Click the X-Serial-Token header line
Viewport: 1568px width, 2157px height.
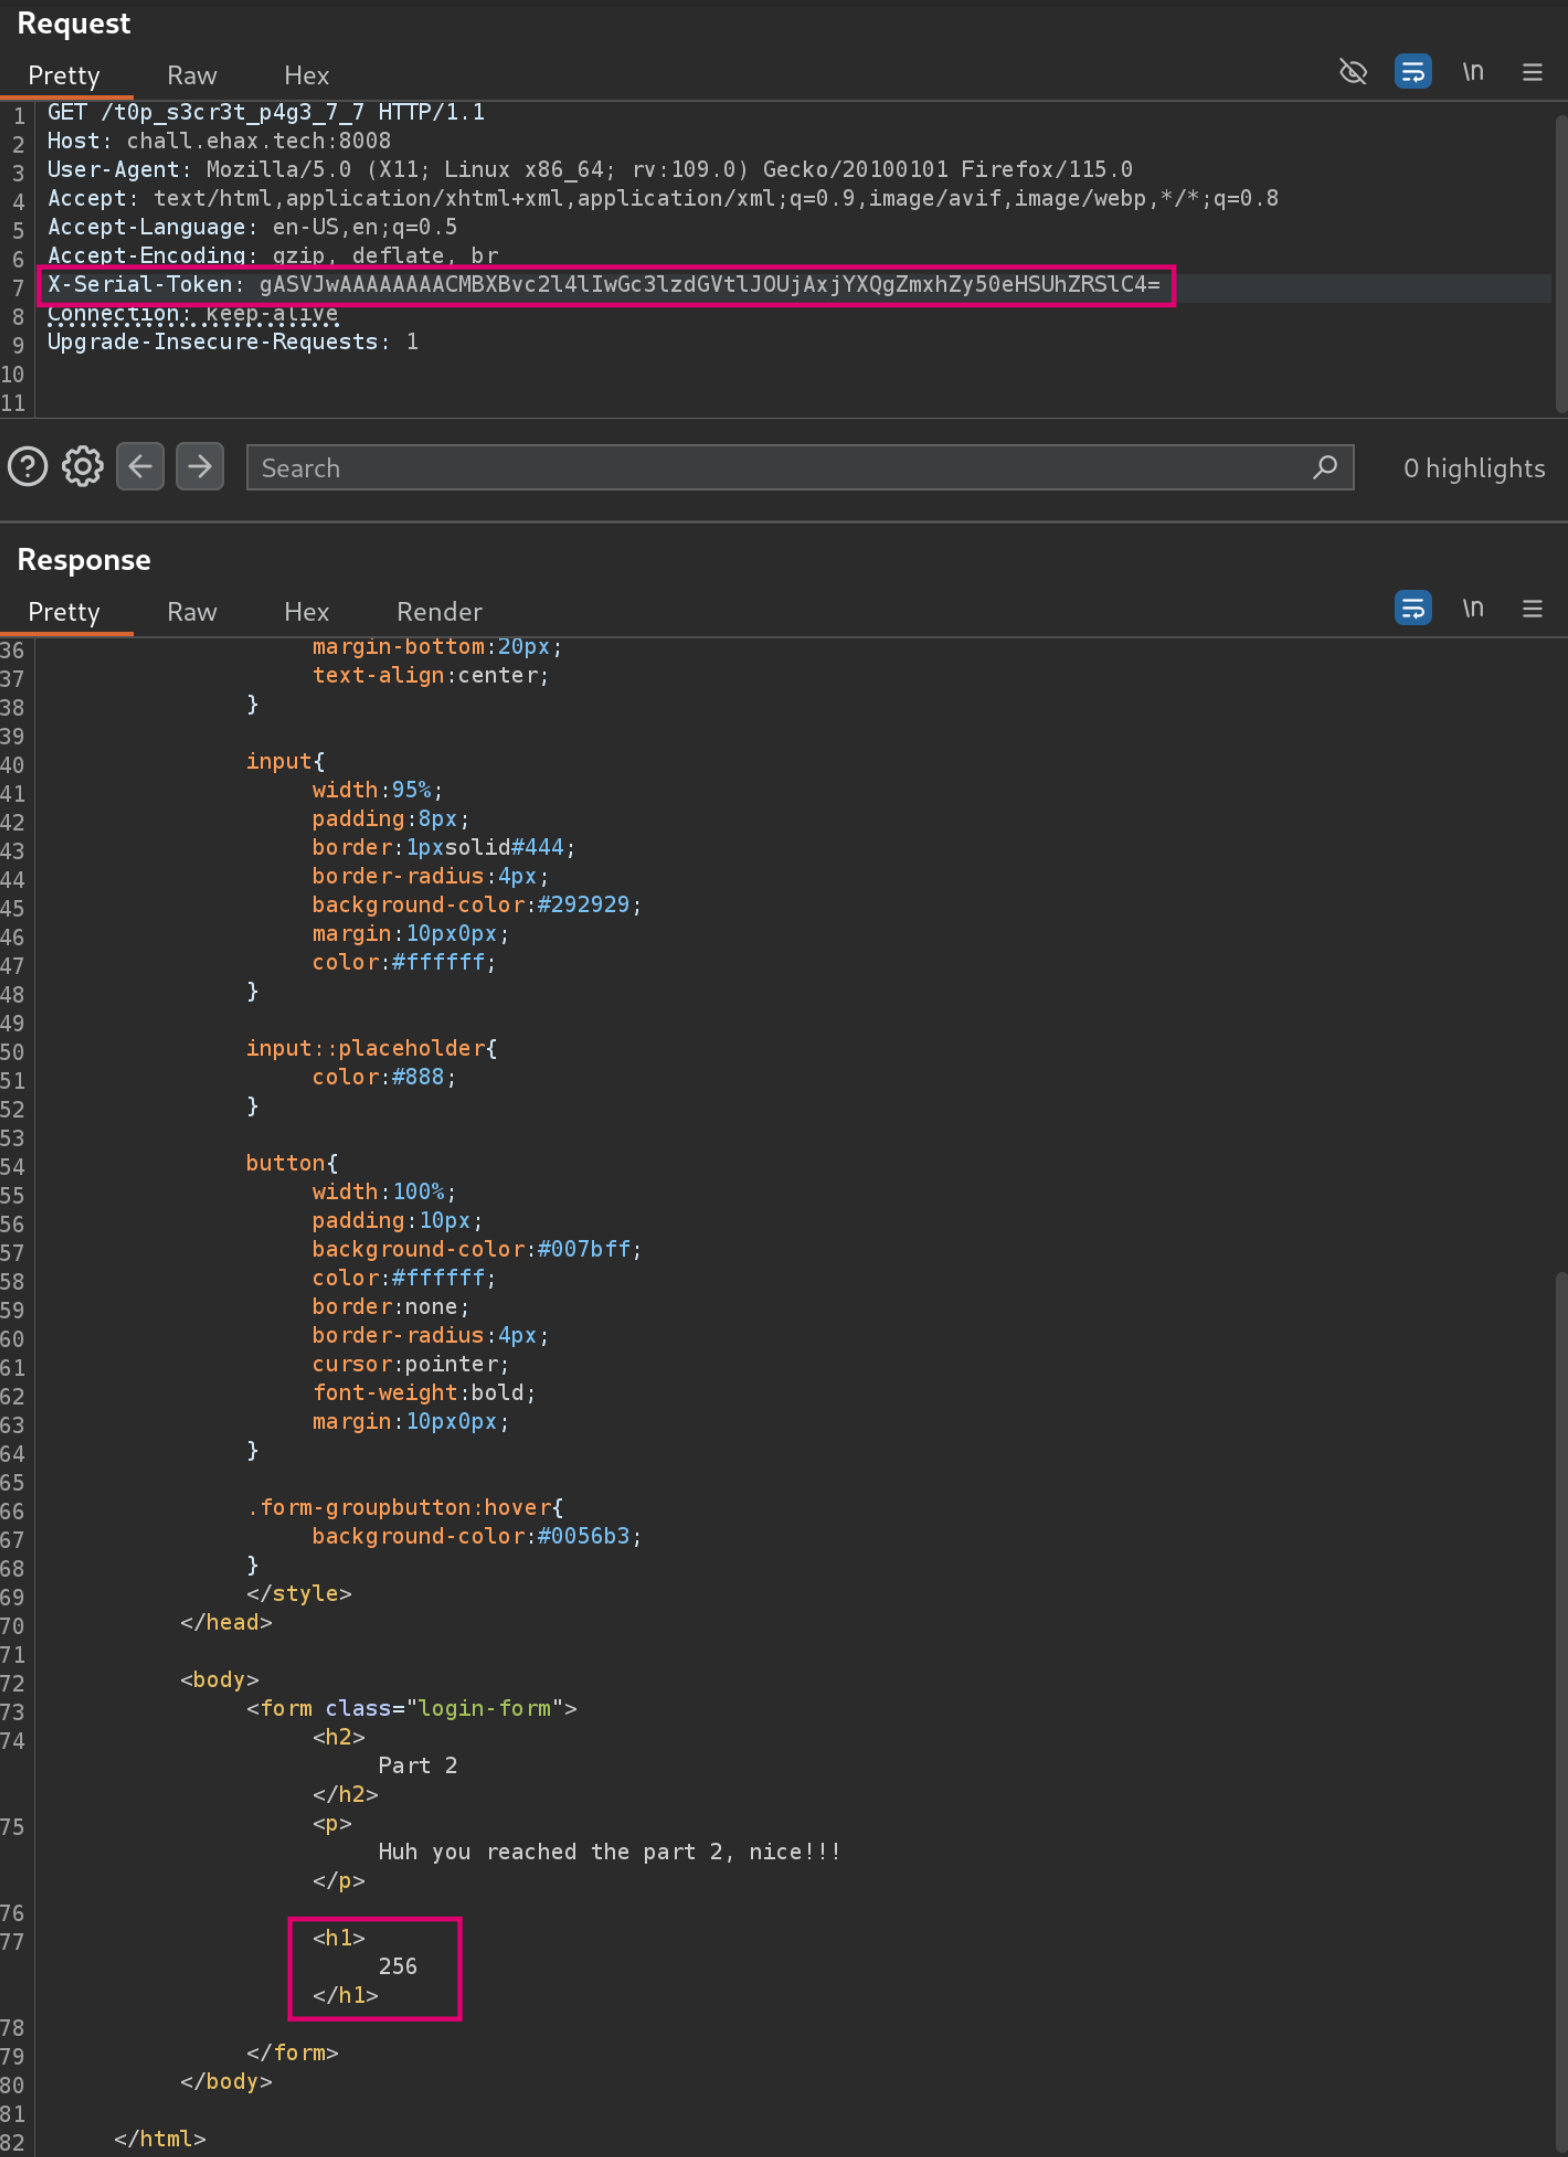click(x=604, y=285)
